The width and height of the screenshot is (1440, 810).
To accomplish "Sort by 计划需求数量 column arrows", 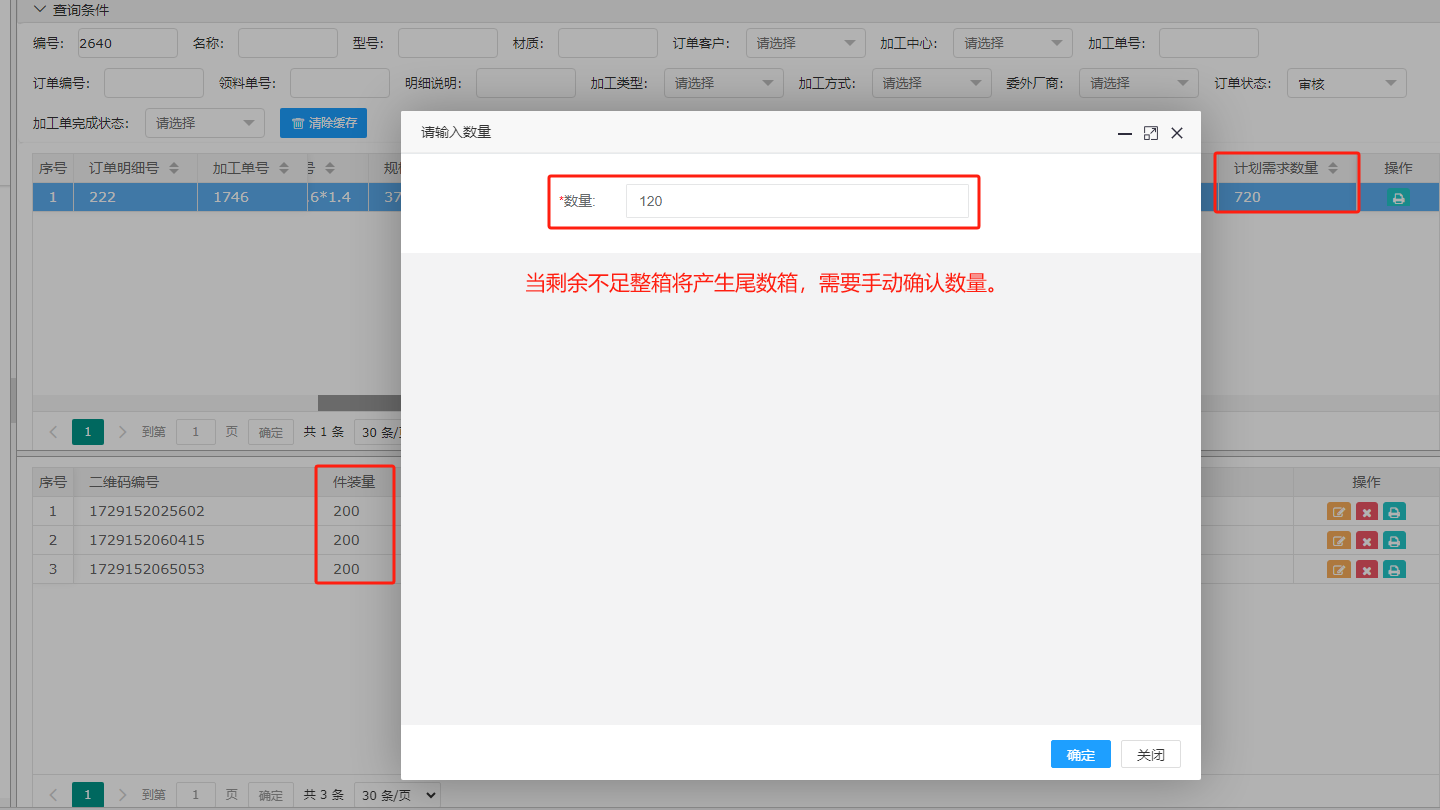I will pyautogui.click(x=1332, y=169).
